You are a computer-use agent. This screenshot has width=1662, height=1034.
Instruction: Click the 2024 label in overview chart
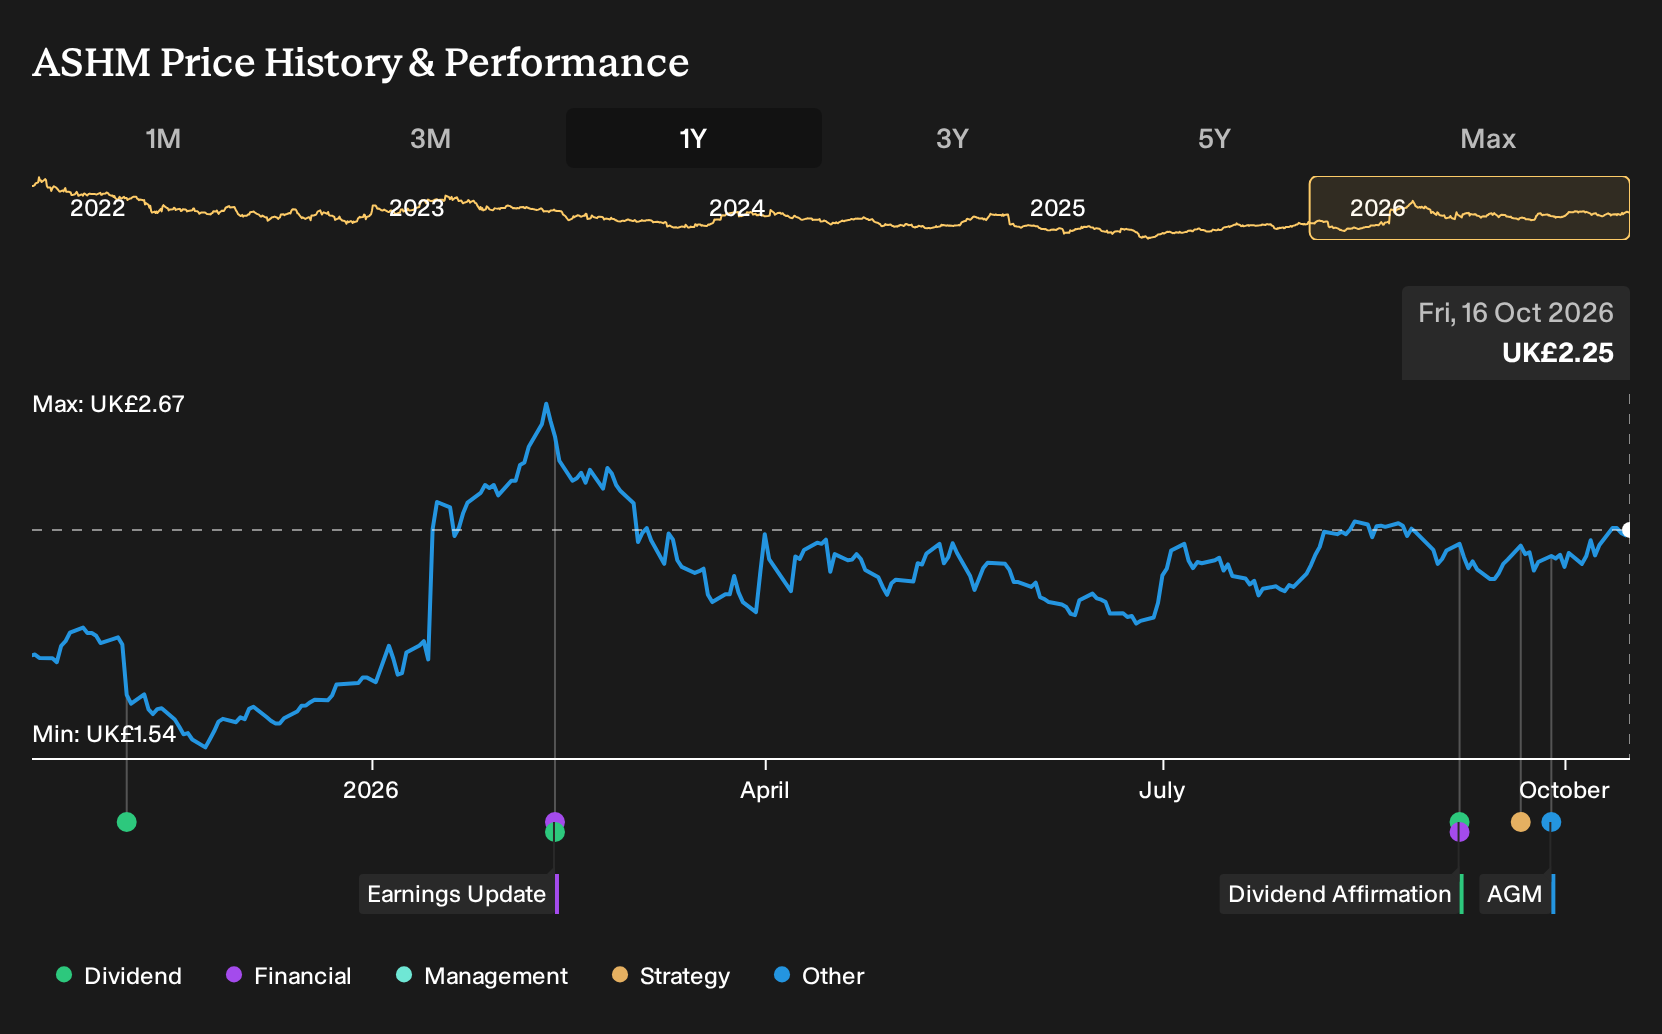coord(737,208)
